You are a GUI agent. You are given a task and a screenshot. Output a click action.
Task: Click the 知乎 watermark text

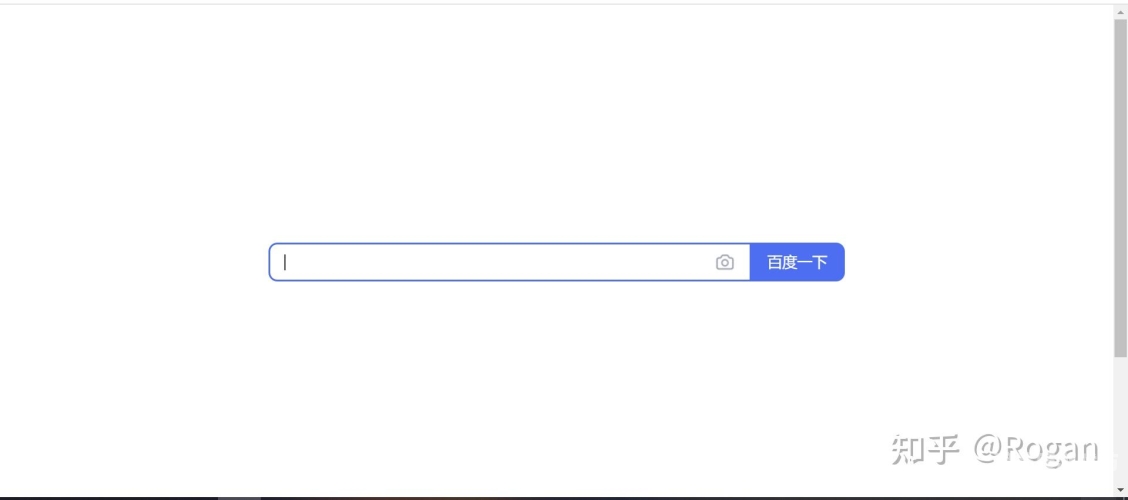click(924, 450)
